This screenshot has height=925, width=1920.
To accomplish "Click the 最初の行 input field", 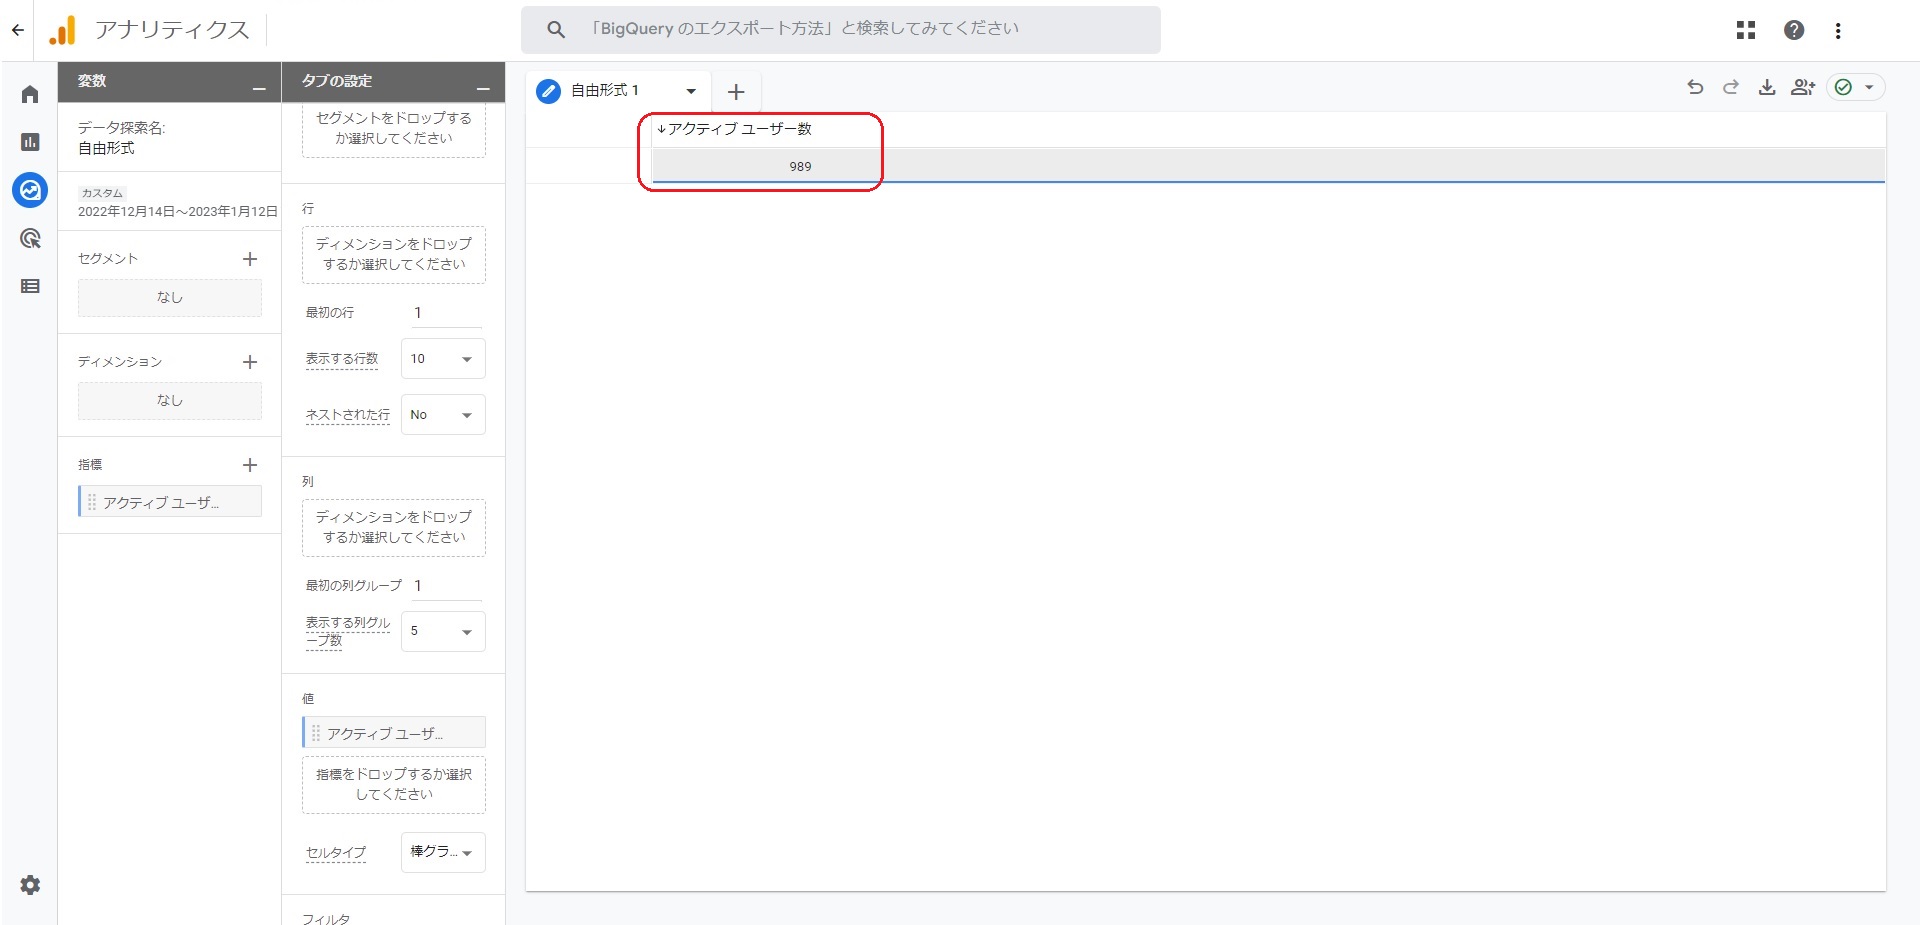I will tap(447, 313).
